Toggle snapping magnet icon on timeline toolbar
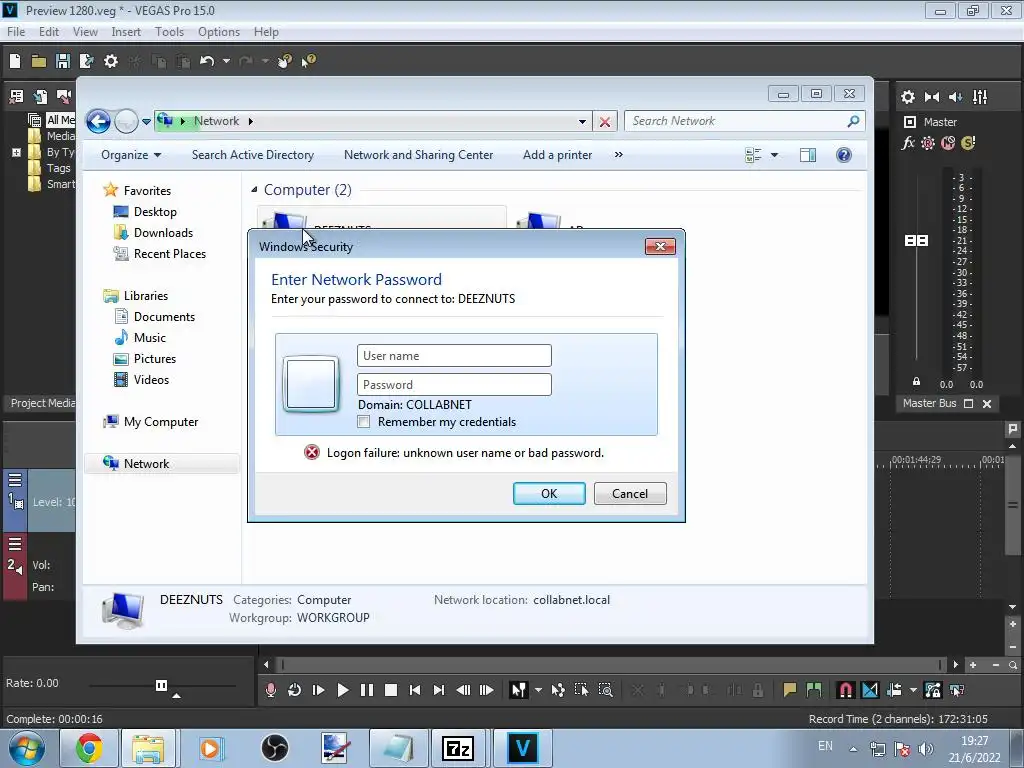The width and height of the screenshot is (1024, 768). pyautogui.click(x=845, y=690)
